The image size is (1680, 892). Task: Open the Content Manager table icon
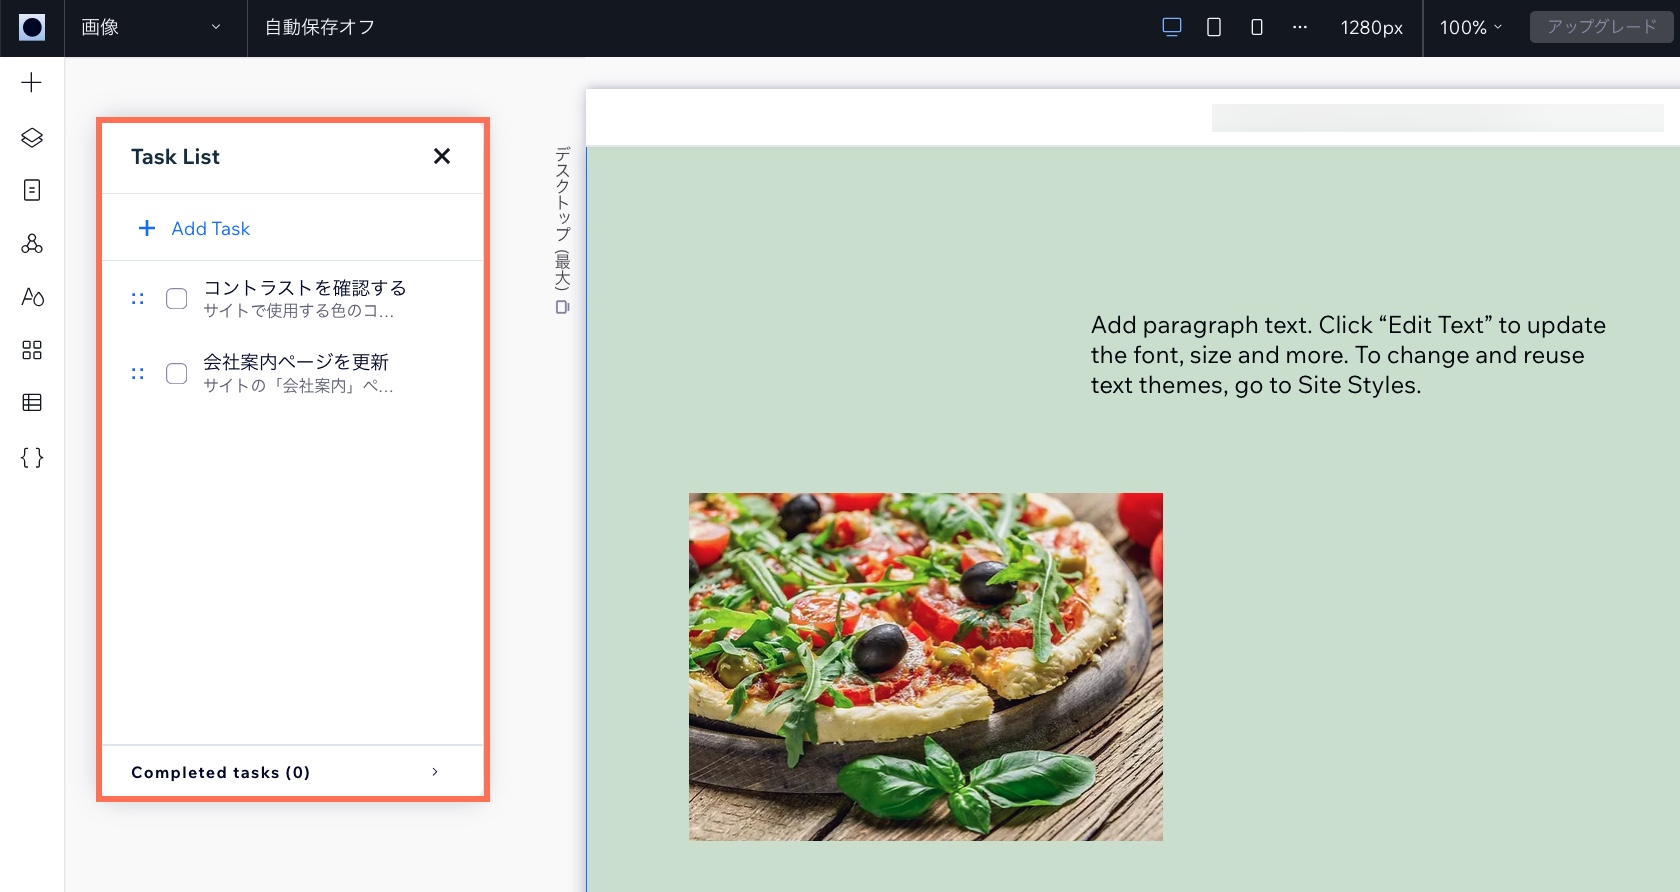[32, 403]
